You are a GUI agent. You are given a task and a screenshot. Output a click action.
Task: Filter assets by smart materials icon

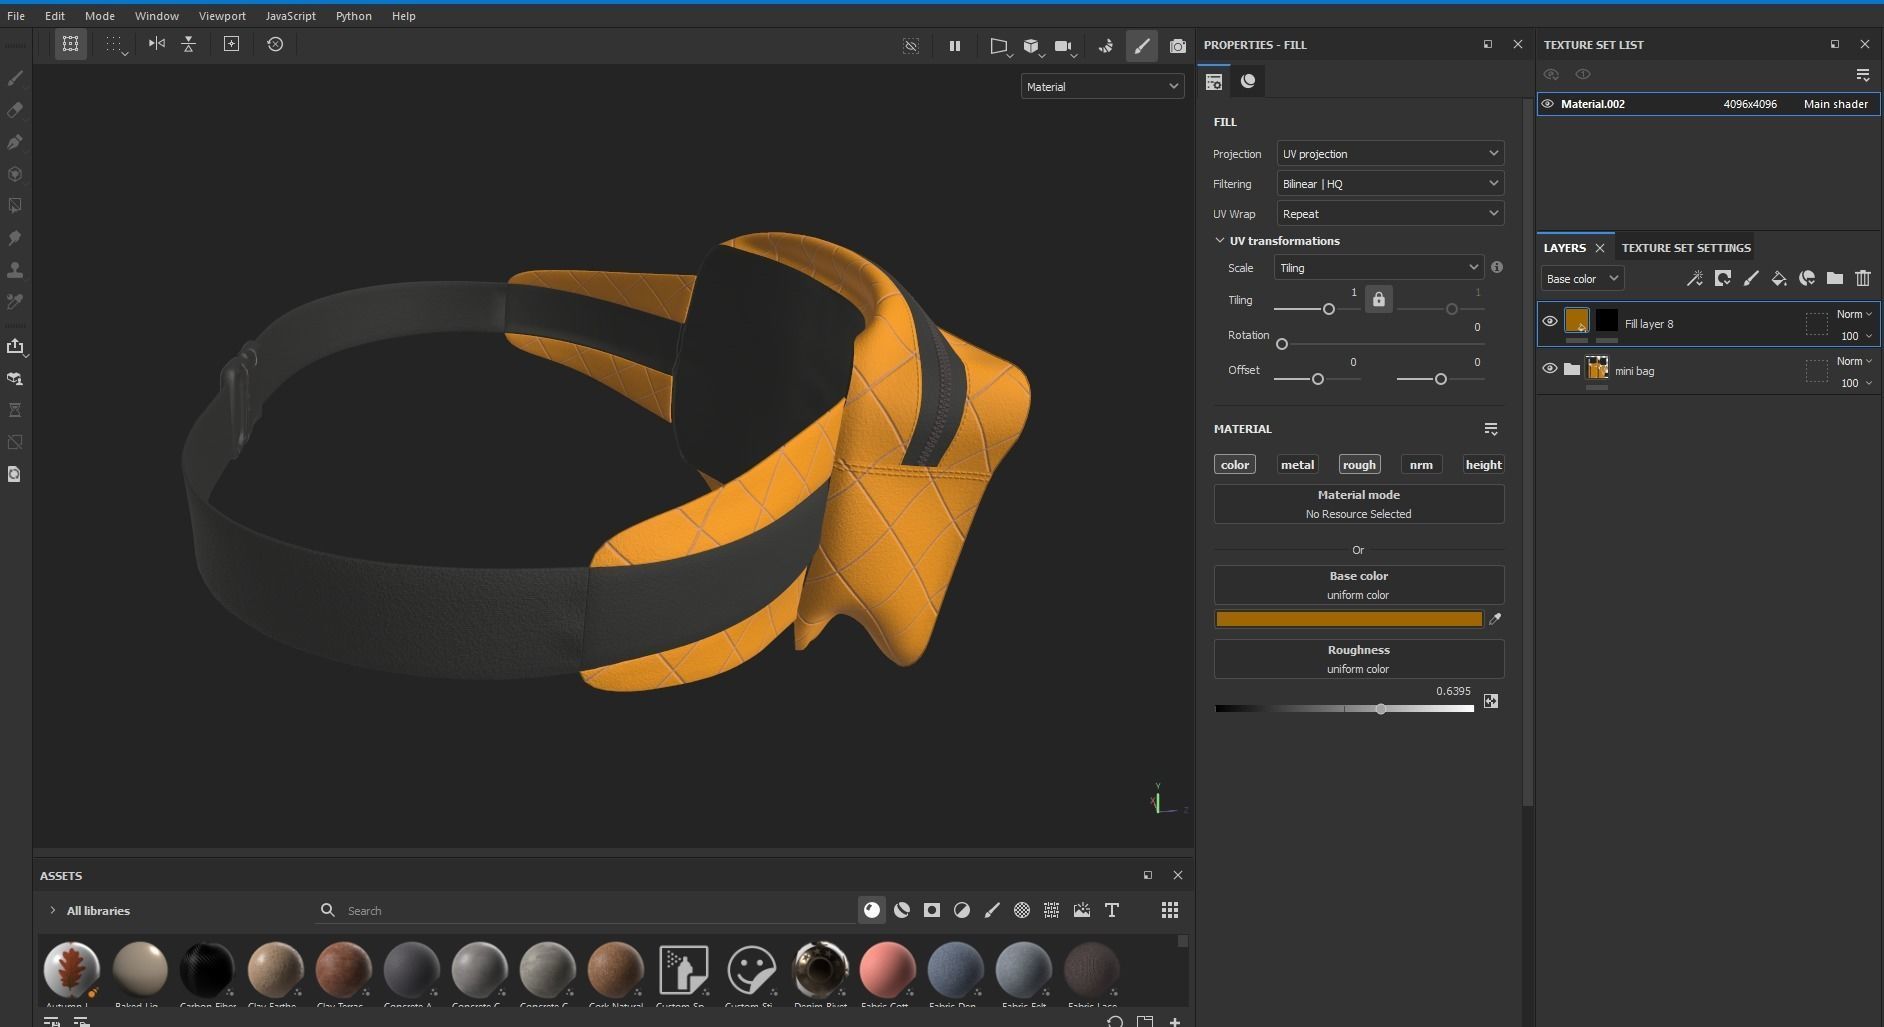(902, 910)
